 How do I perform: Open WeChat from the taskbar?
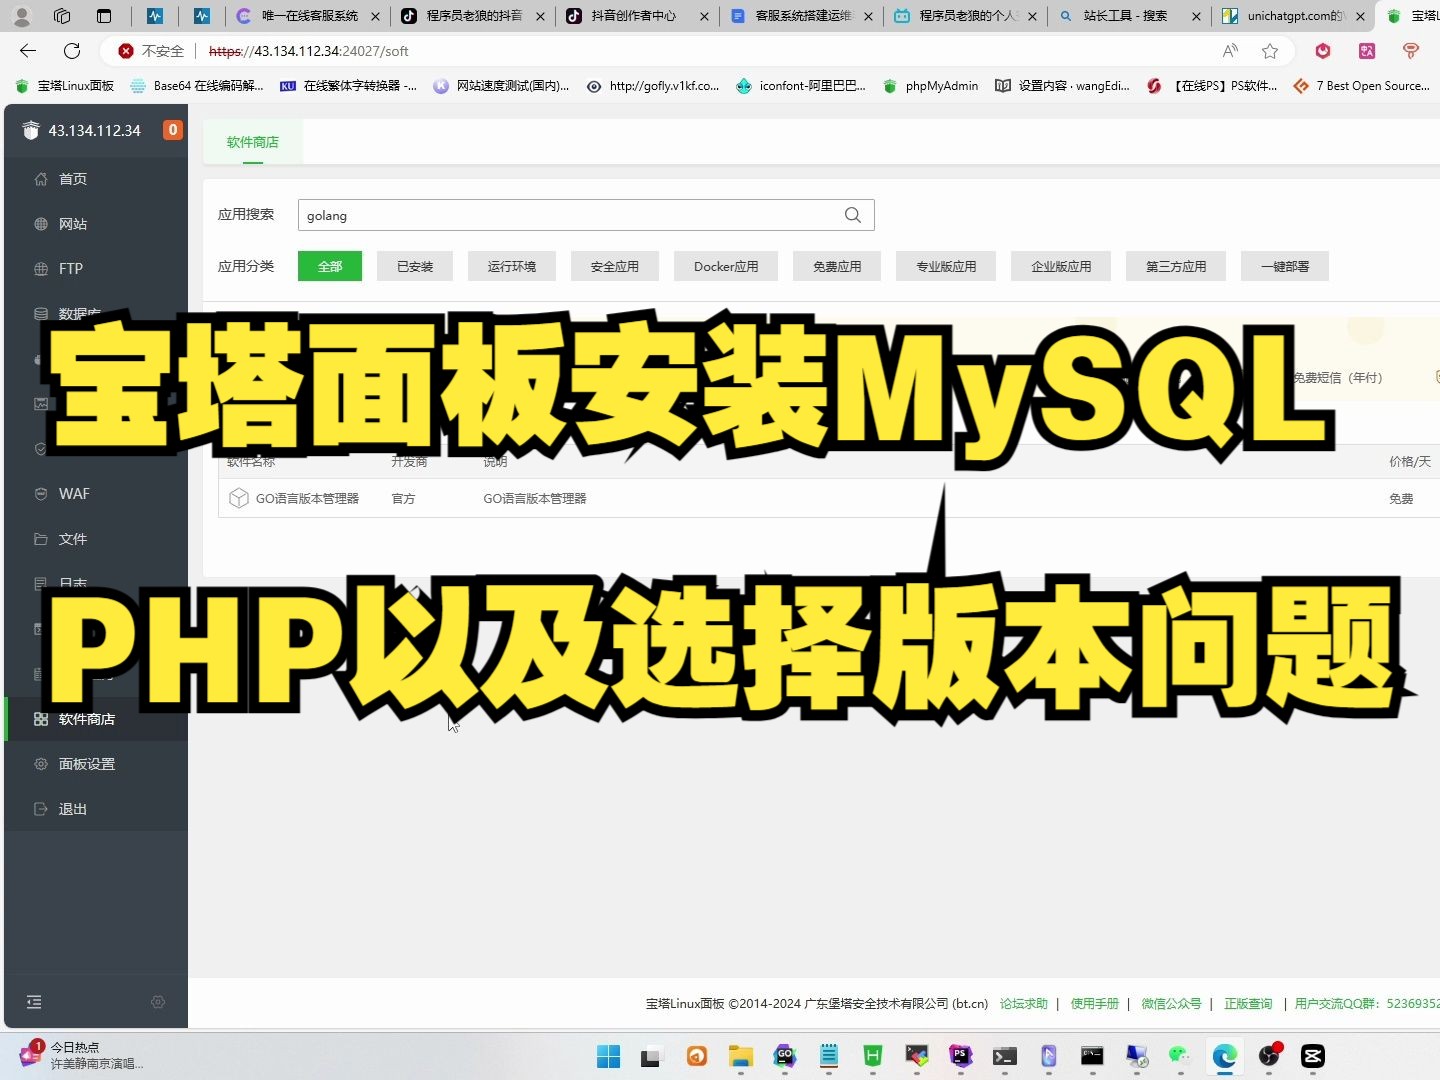click(1180, 1056)
